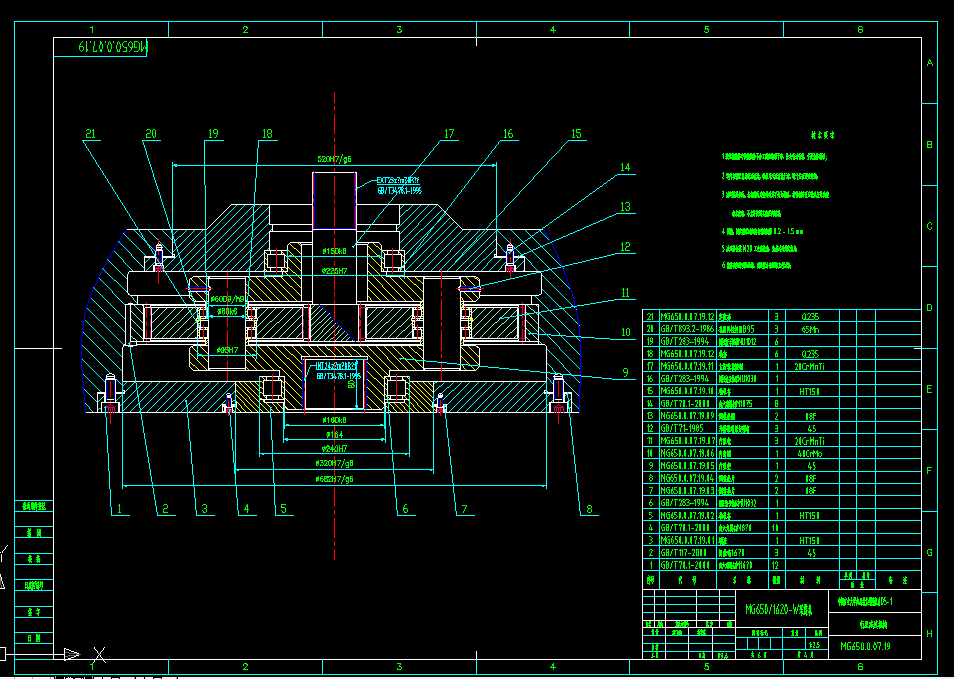Select zone letter E on right border
The width and height of the screenshot is (954, 679).
point(930,389)
